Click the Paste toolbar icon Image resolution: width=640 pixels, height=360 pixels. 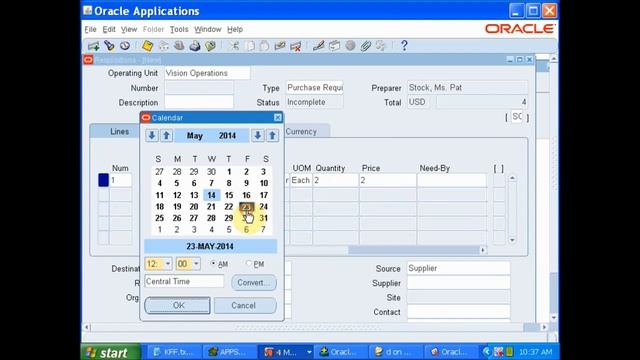click(x=264, y=46)
